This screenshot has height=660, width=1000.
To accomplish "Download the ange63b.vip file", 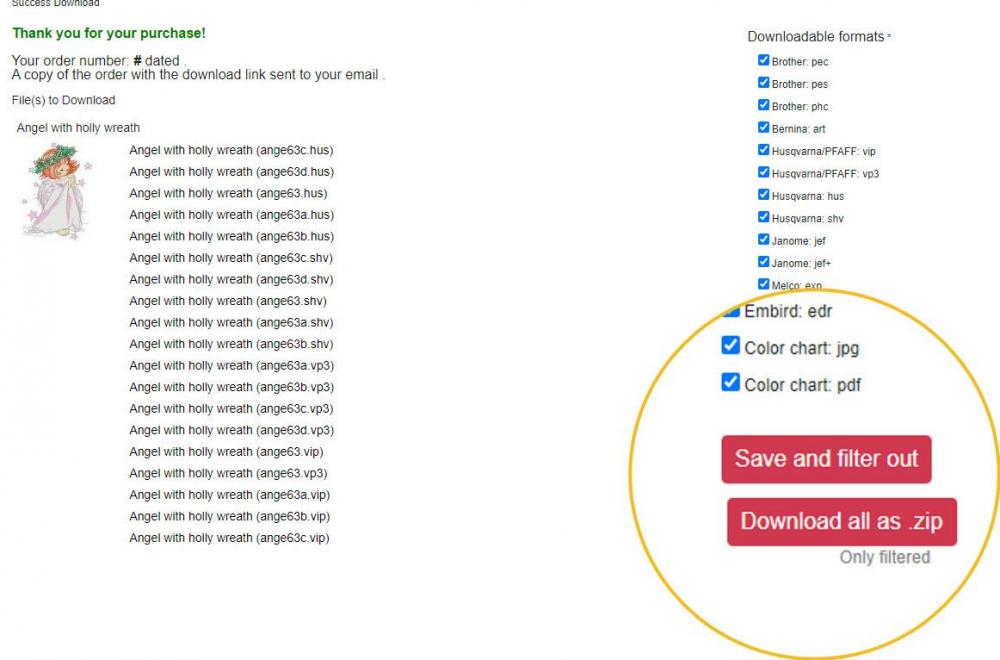I will 230,517.
